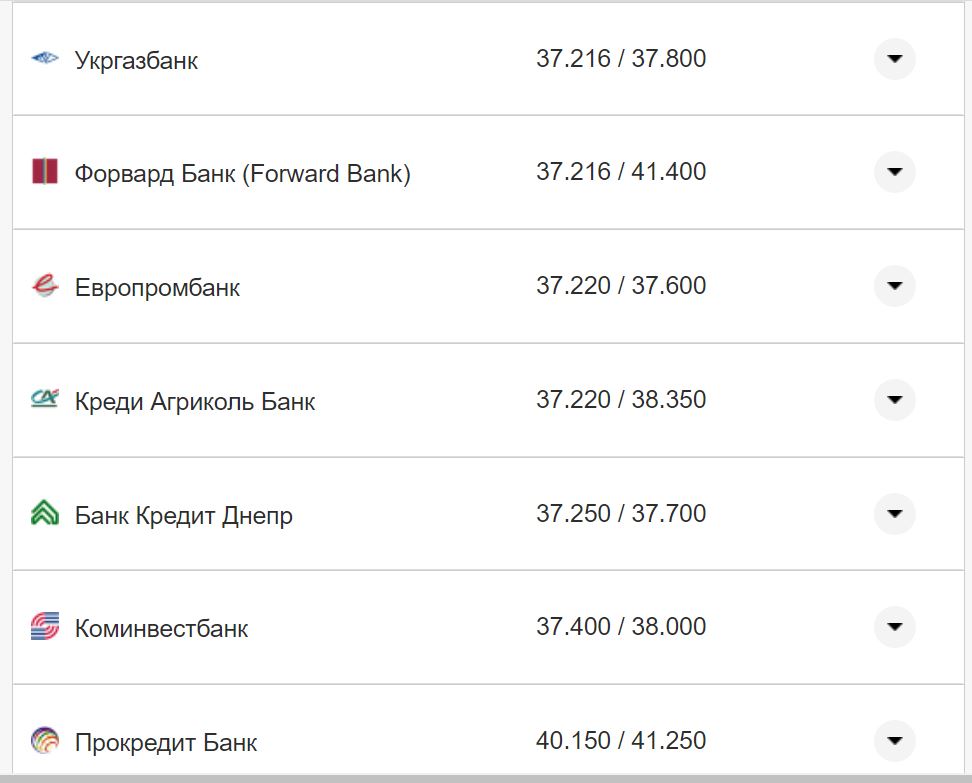The width and height of the screenshot is (972, 783).
Task: Expand the Креди Агриколь Банк row
Action: pos(895,400)
